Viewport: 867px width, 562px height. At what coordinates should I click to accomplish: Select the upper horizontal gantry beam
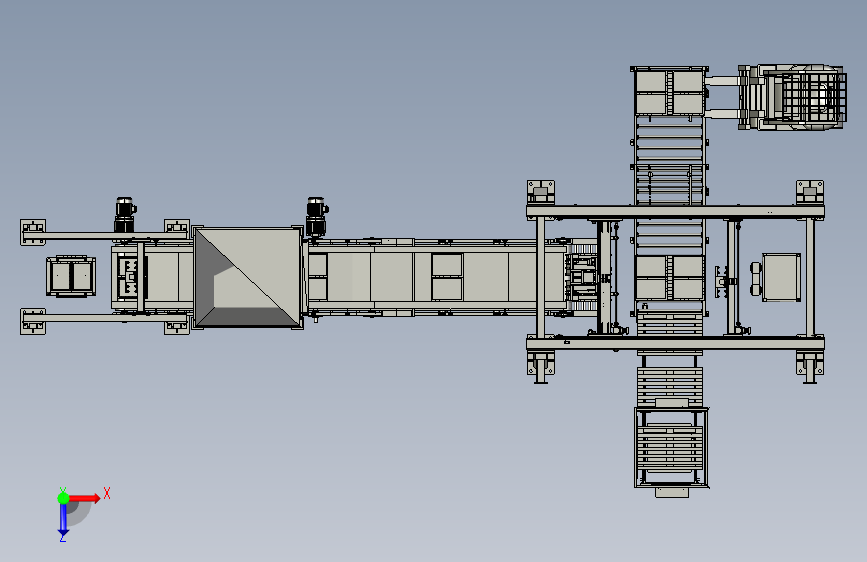(x=675, y=212)
